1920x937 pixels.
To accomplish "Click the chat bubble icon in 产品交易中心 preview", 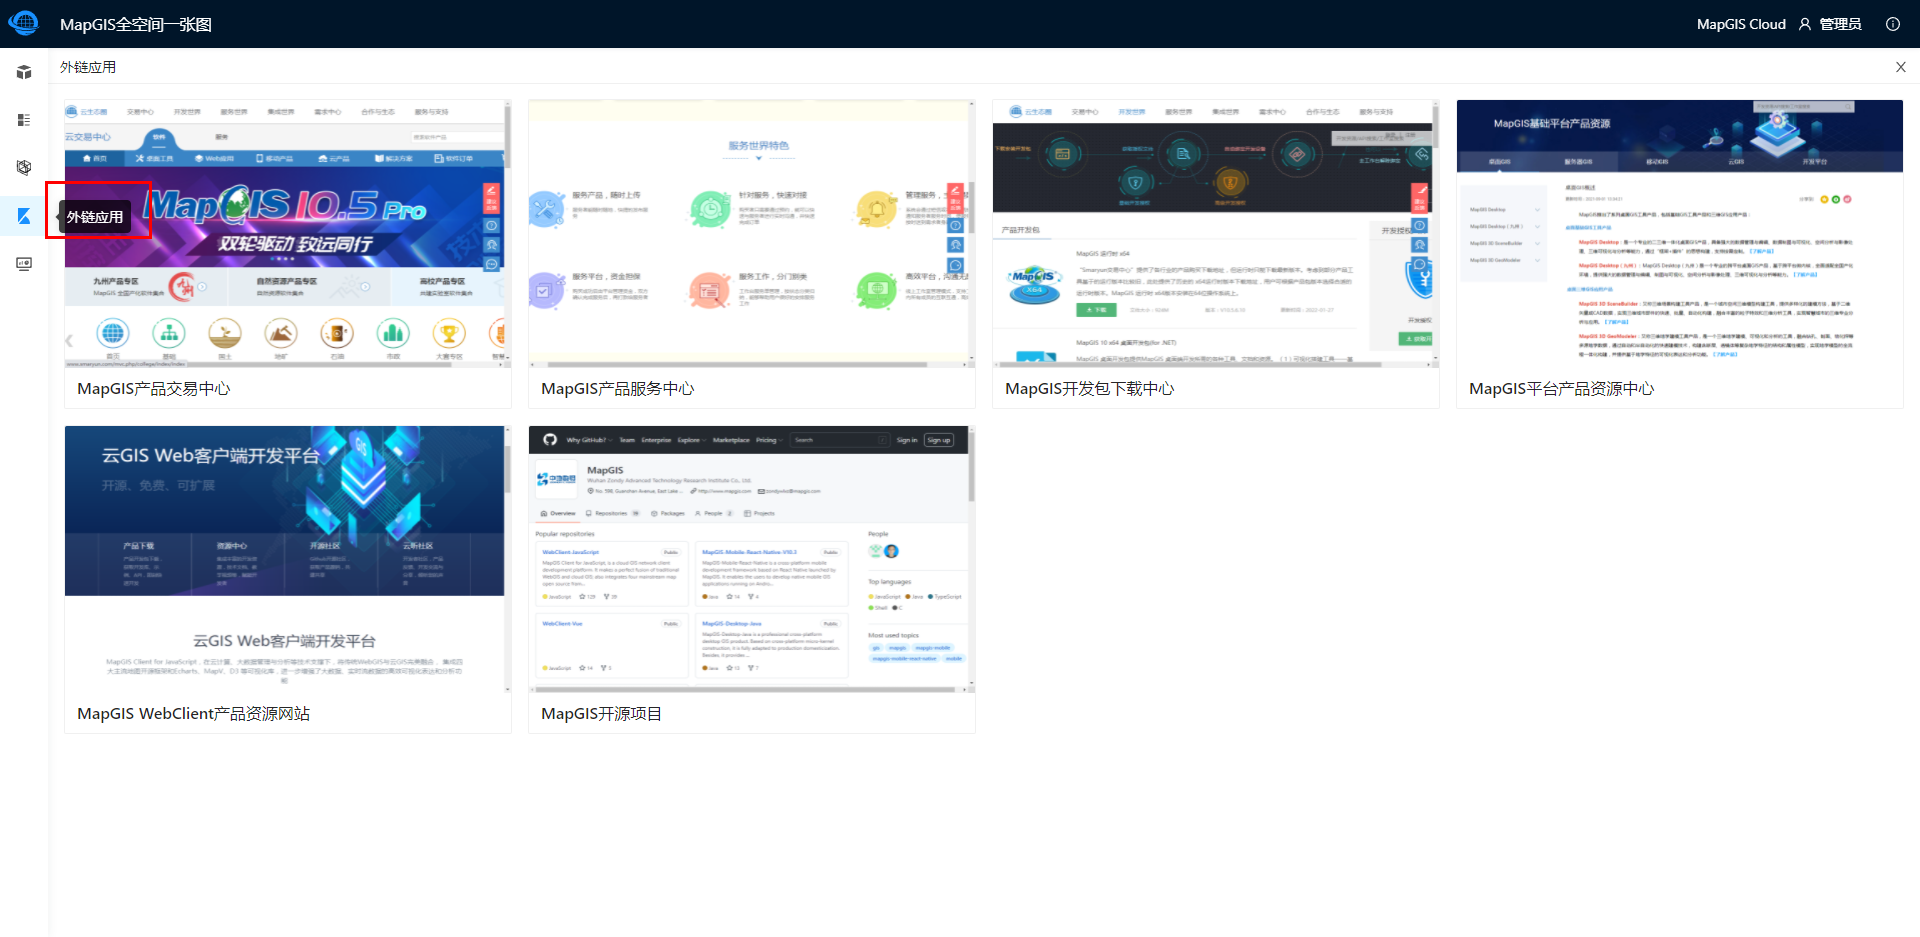I will pos(491,264).
